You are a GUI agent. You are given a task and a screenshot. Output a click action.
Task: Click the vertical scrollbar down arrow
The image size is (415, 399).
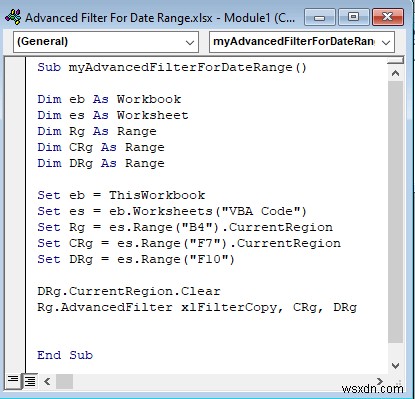coord(396,366)
